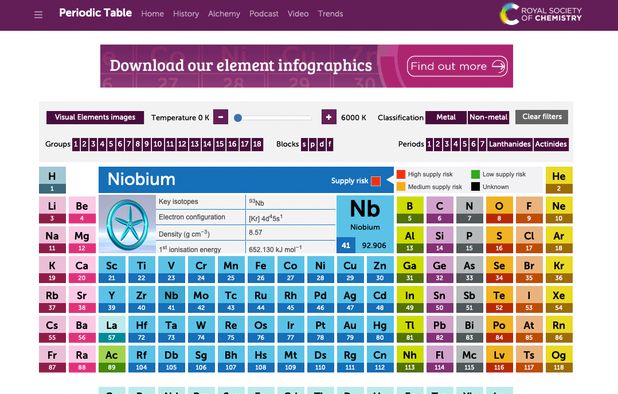Select the Beryllium (Be) element tile

(82, 210)
